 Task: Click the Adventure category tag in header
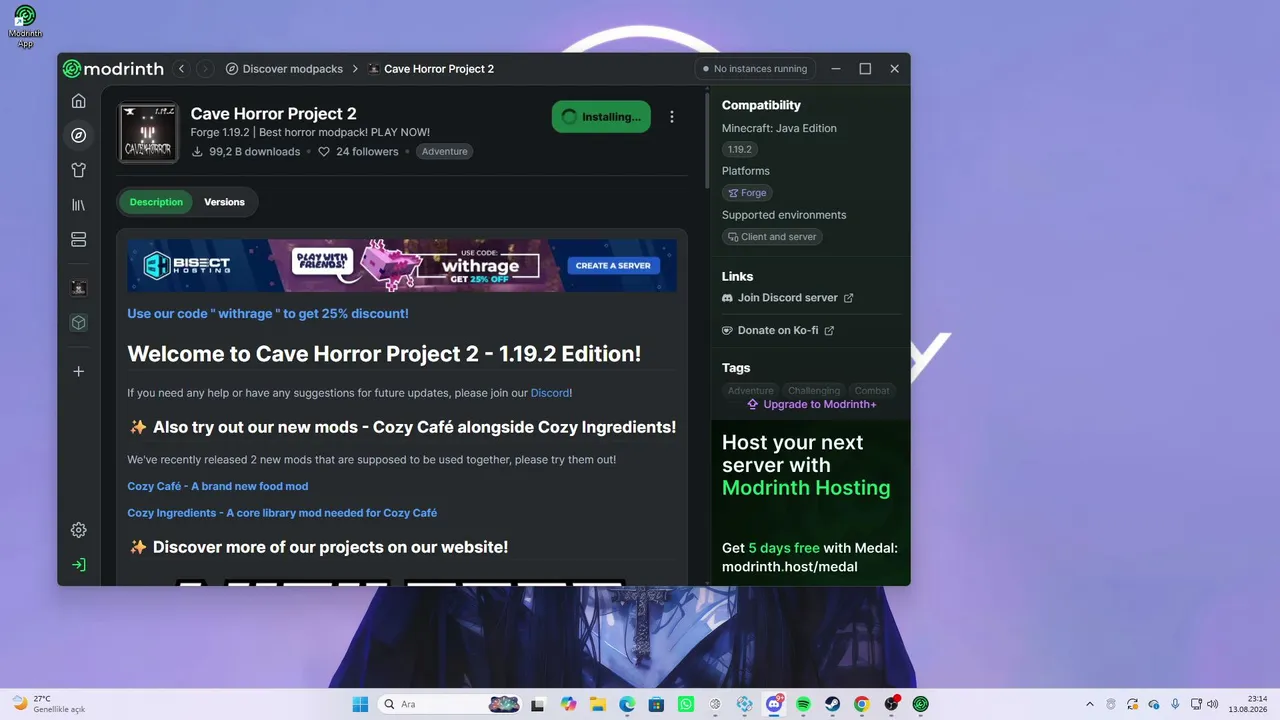tap(444, 152)
